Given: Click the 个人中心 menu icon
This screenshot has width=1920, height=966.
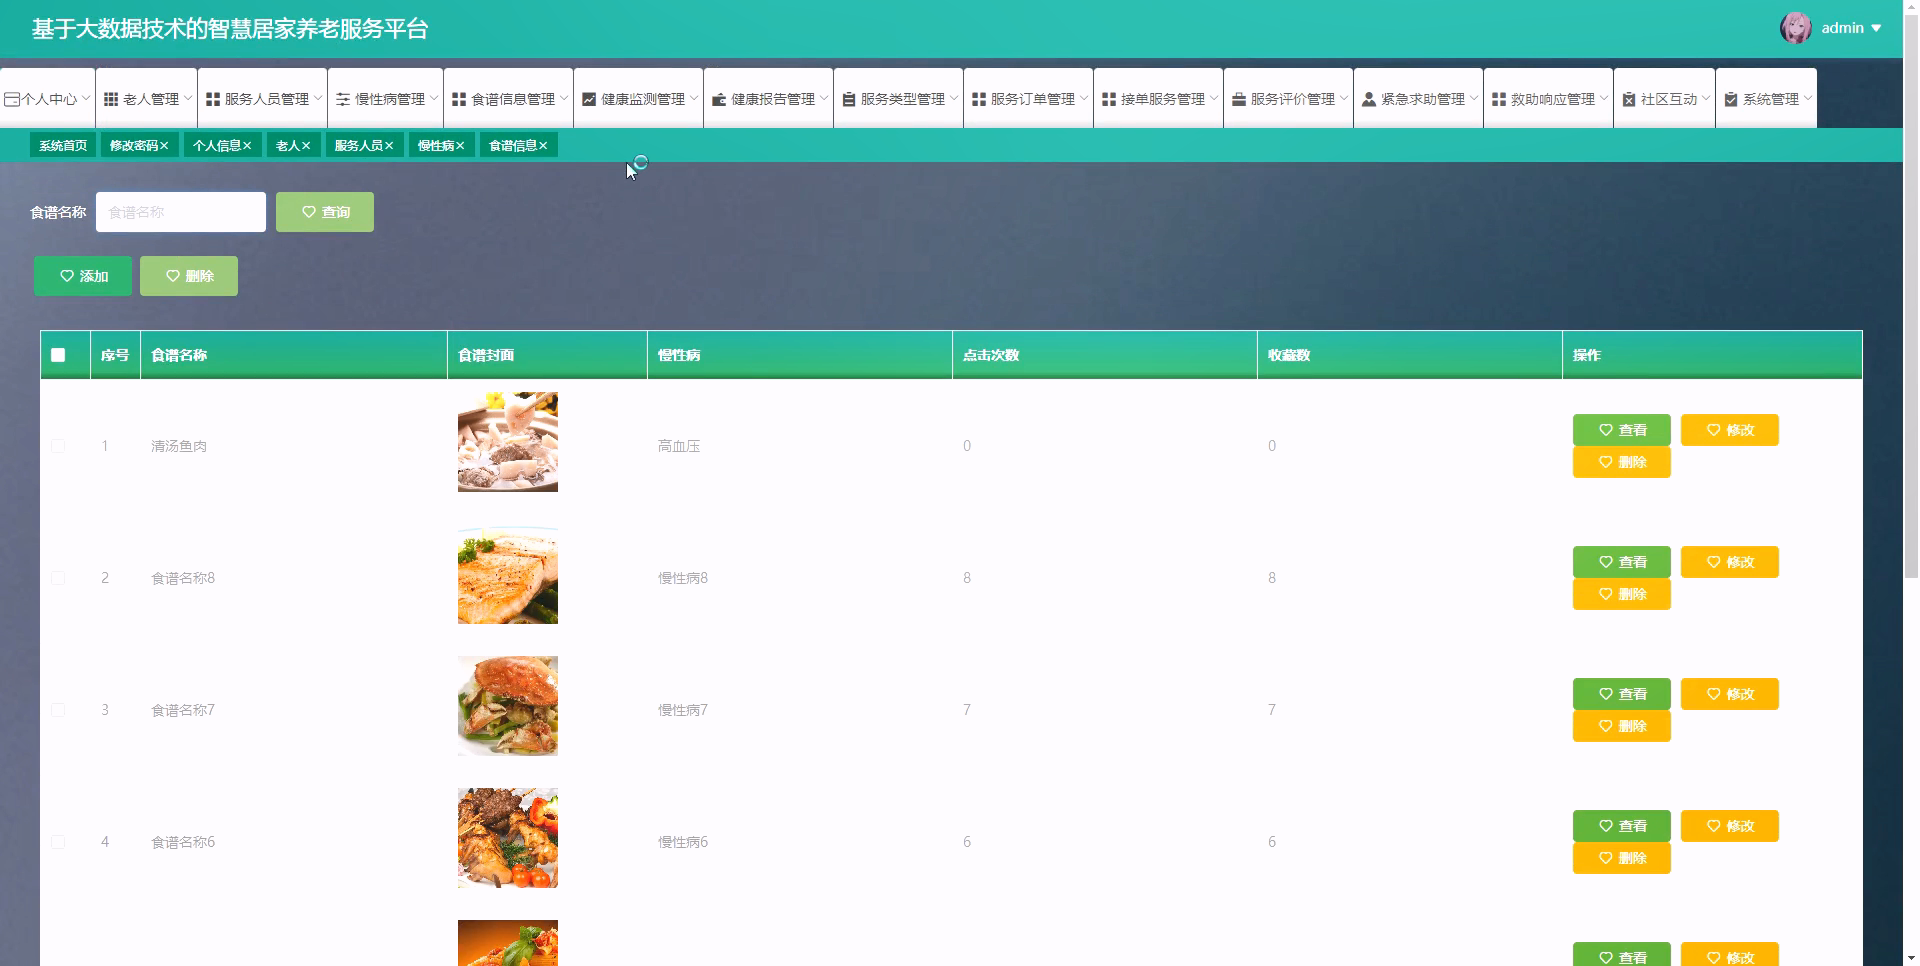Looking at the screenshot, I should (x=12, y=99).
